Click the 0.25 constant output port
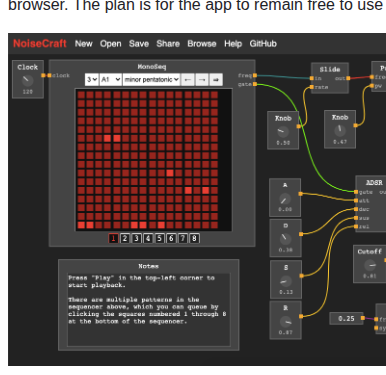The width and height of the screenshot is (386, 375). coord(363,318)
